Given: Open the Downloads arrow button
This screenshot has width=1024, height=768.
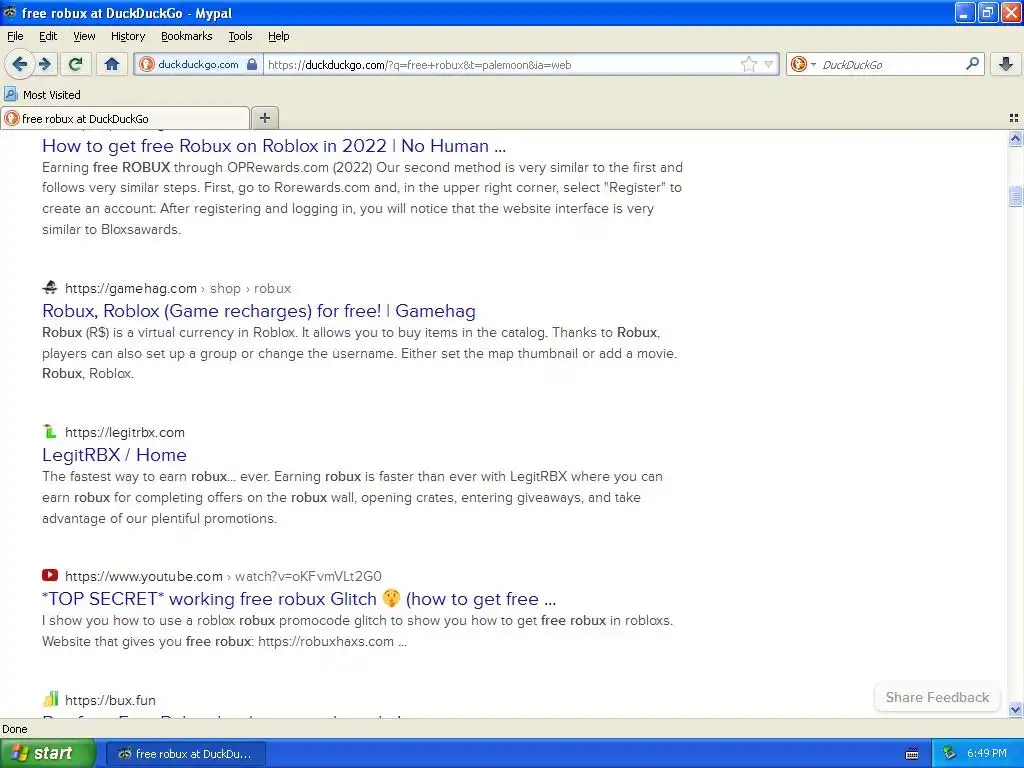Looking at the screenshot, I should [x=1006, y=64].
